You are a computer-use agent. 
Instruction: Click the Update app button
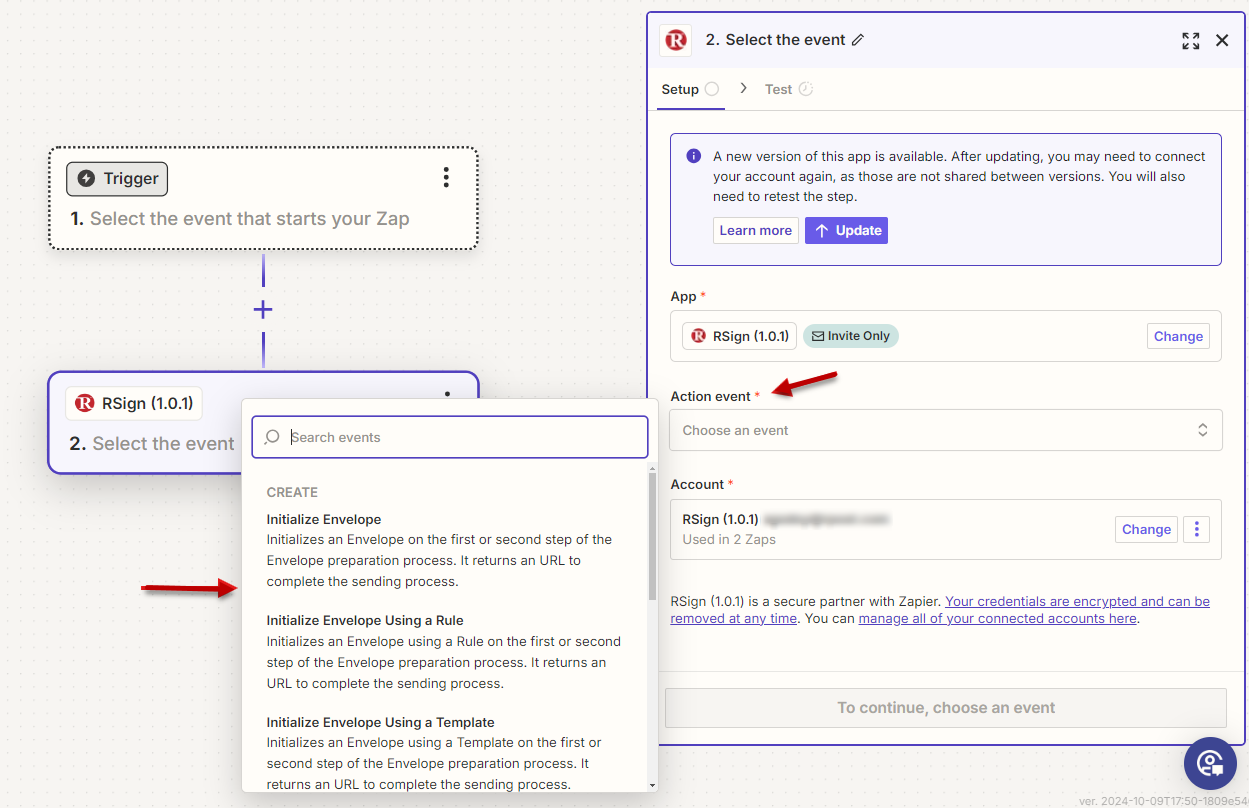pyautogui.click(x=846, y=231)
